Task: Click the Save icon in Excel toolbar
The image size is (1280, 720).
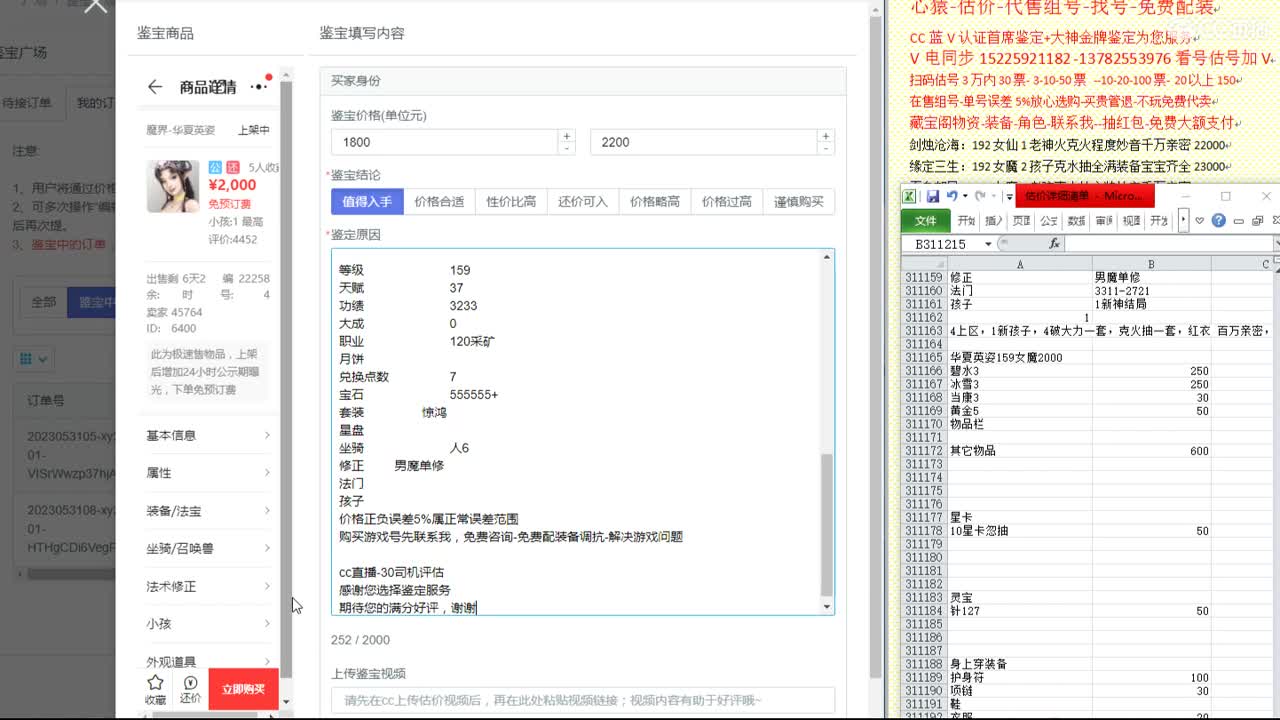Action: click(932, 197)
